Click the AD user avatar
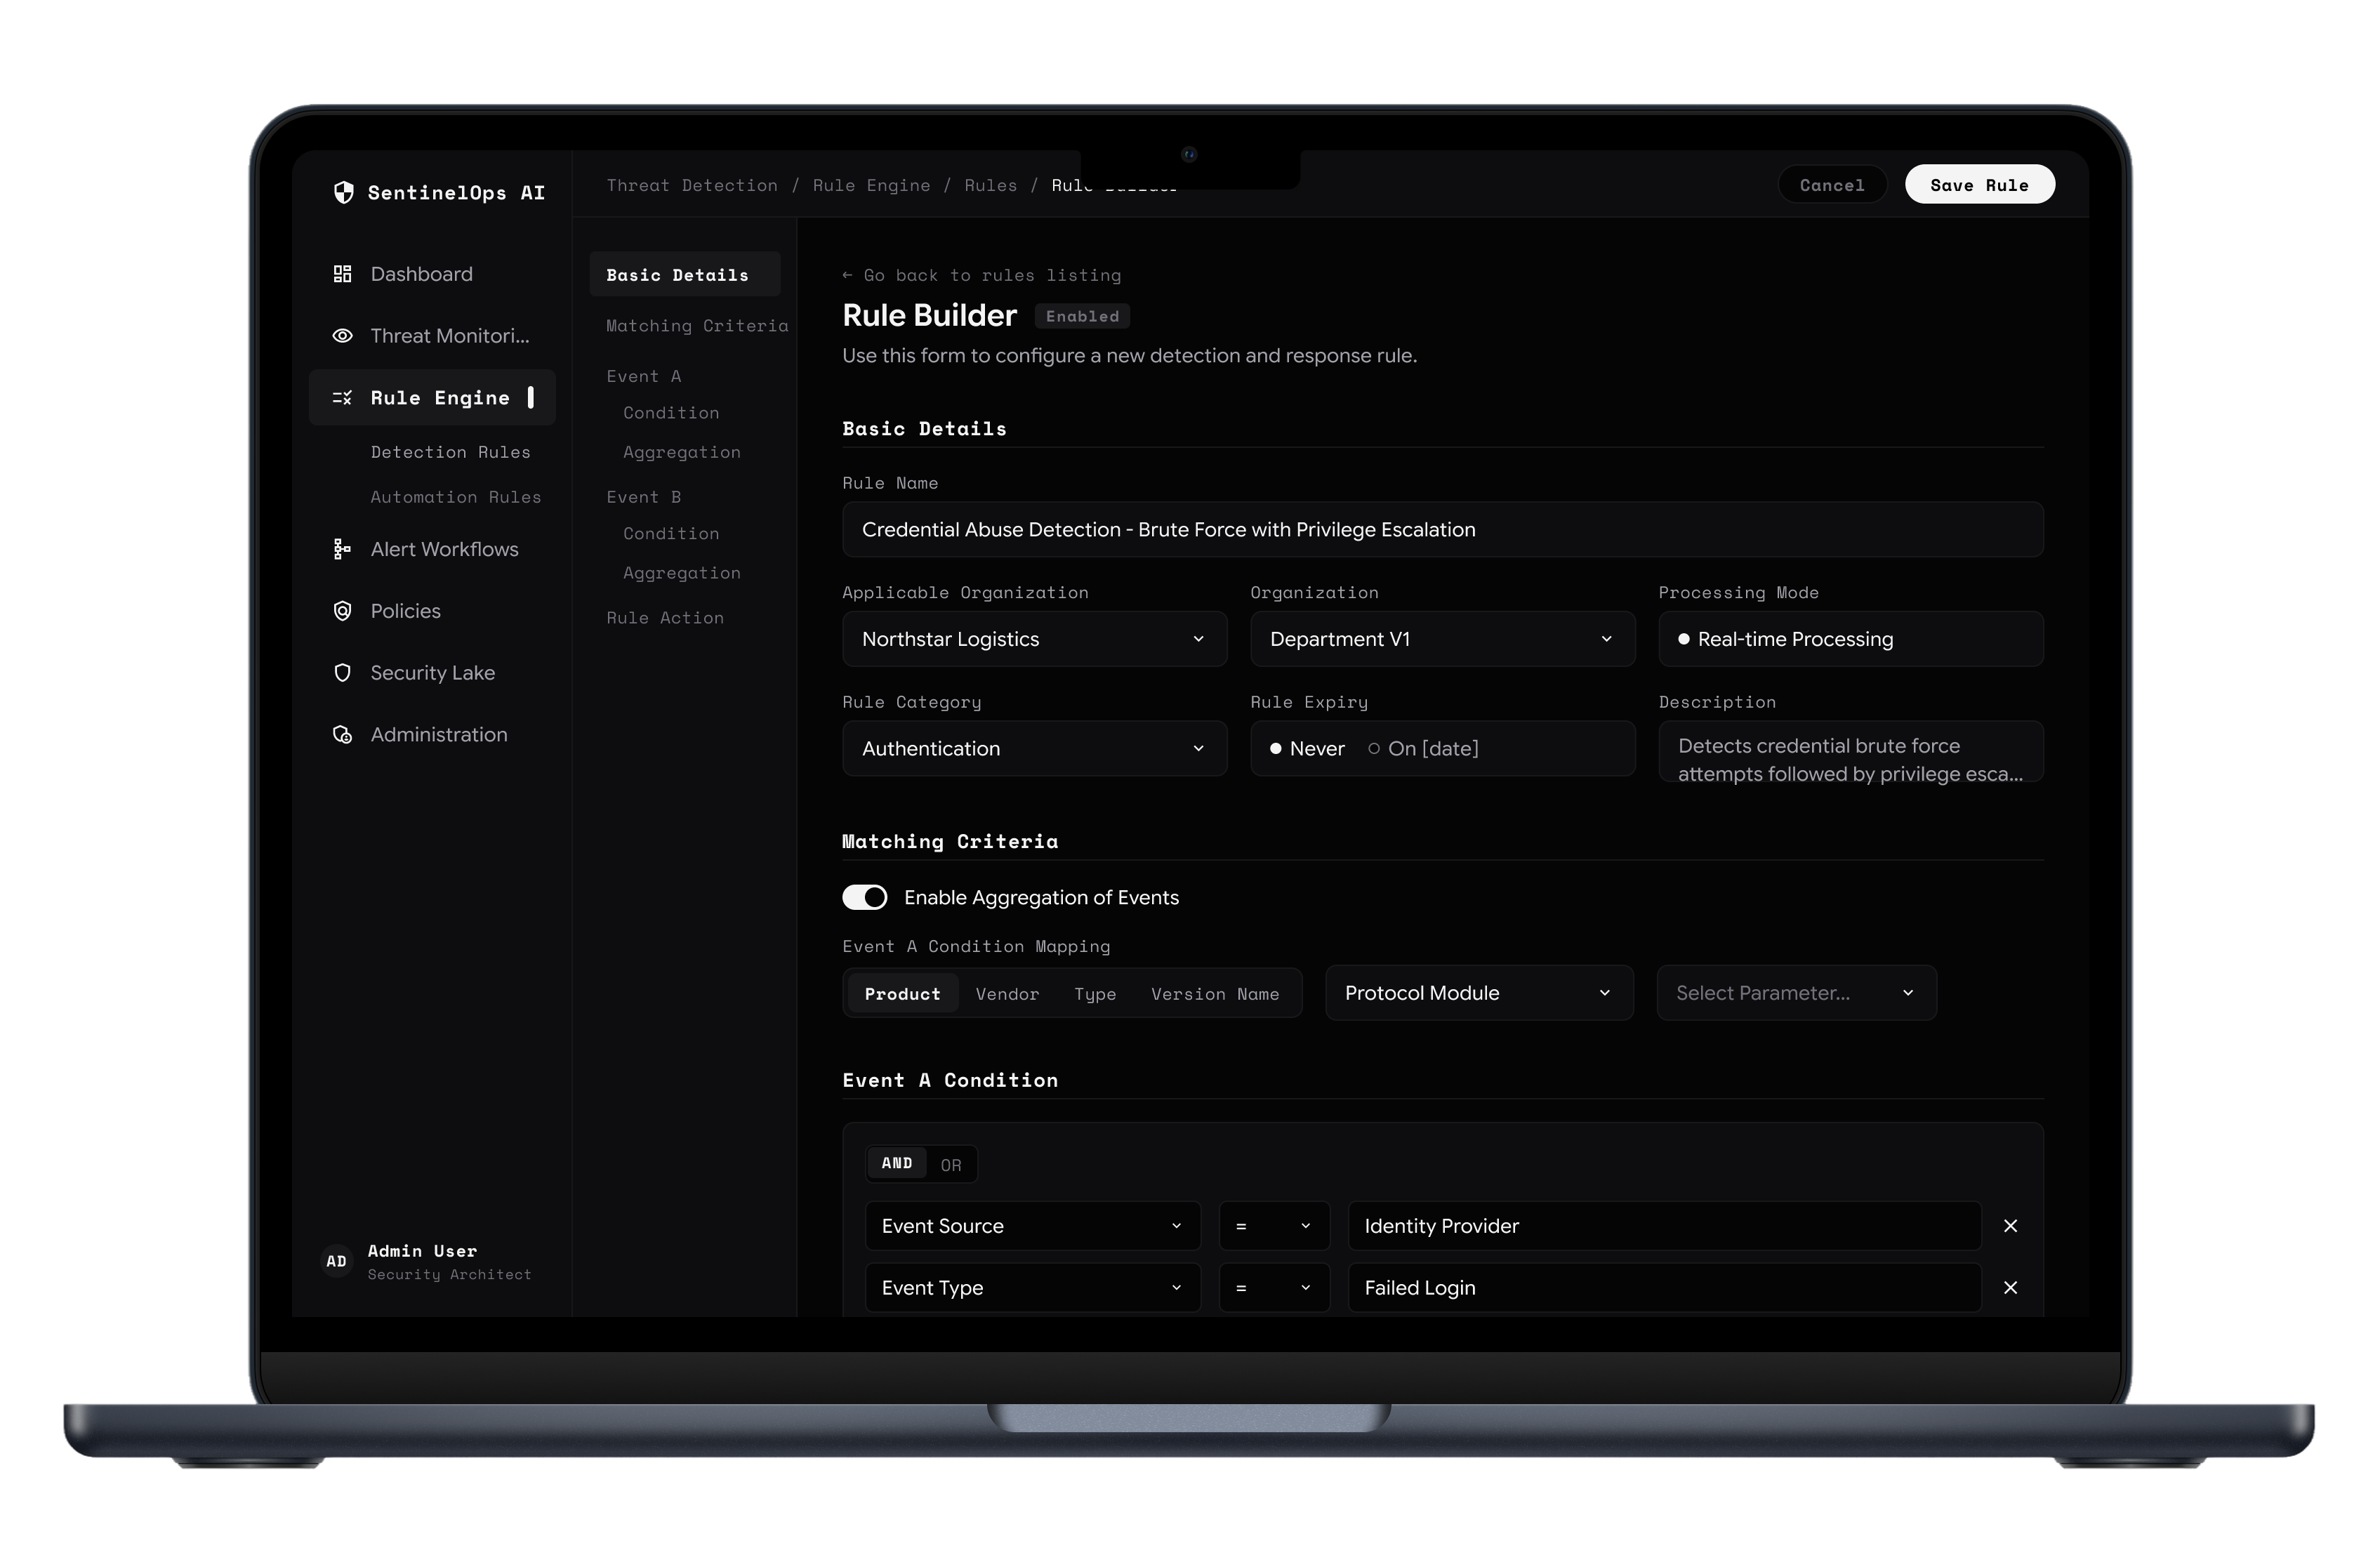The image size is (2380, 1567). point(337,1261)
